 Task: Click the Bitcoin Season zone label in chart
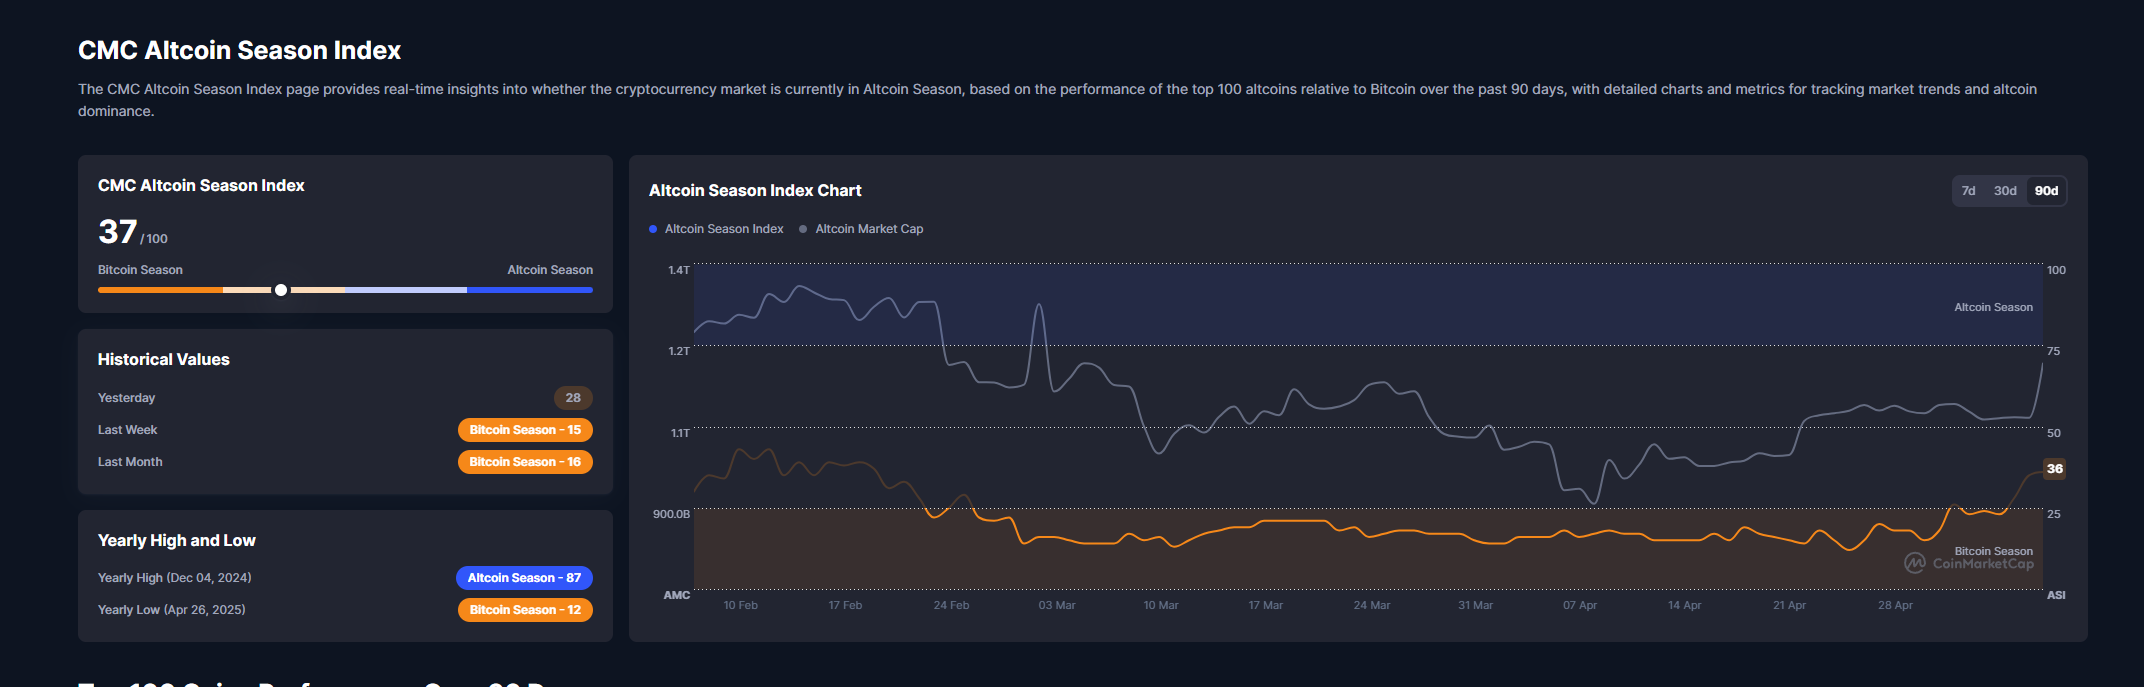tap(1993, 551)
